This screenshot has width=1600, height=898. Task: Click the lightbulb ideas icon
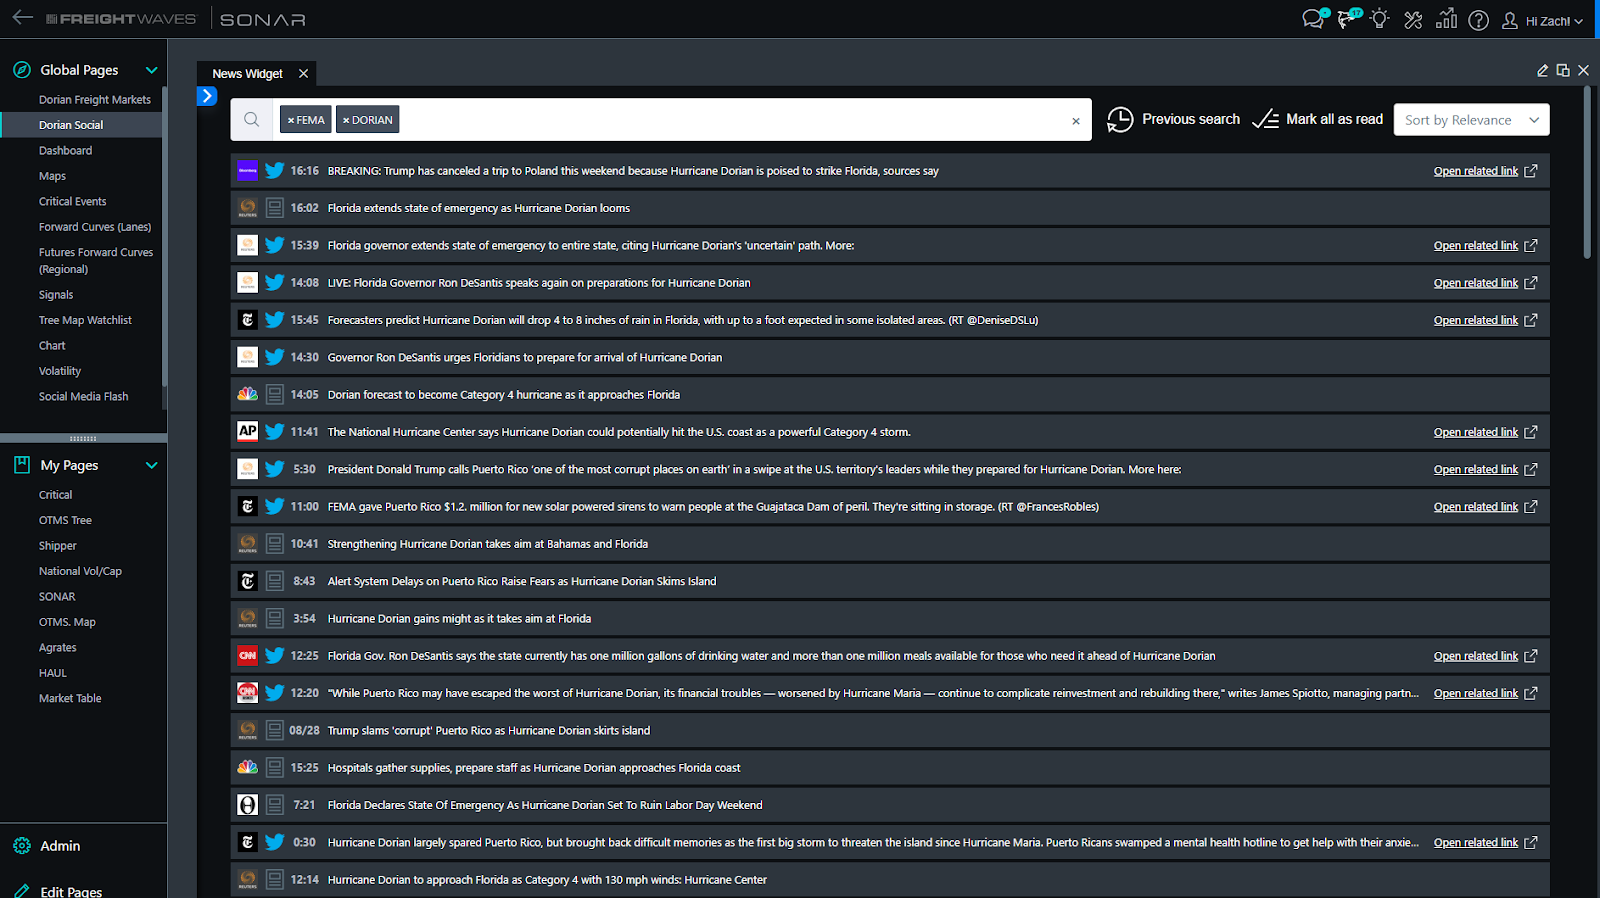pyautogui.click(x=1380, y=19)
